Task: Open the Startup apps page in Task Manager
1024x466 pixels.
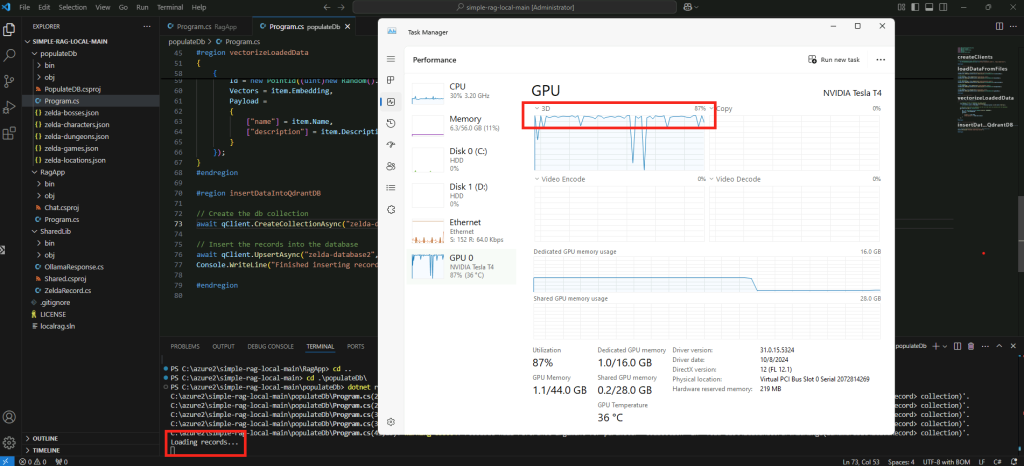Action: point(391,145)
